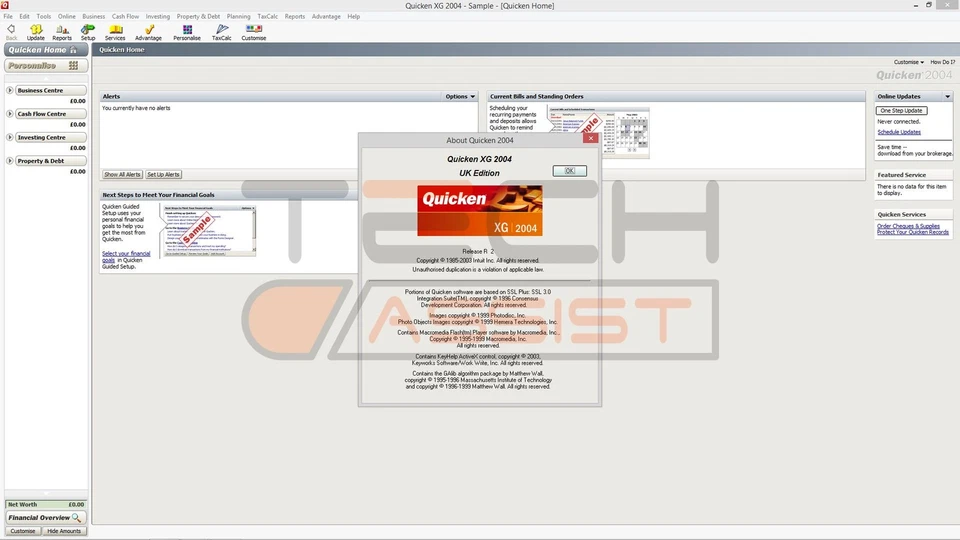
Task: Click Order Cheques & Supplies link
Action: (908, 226)
